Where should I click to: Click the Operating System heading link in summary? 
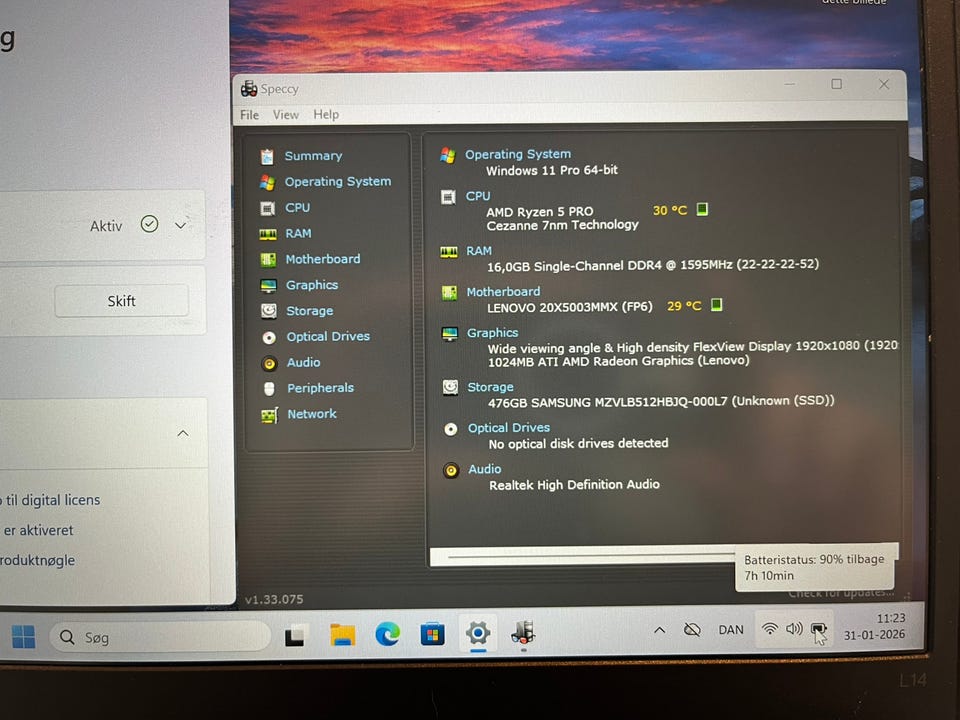click(x=518, y=154)
